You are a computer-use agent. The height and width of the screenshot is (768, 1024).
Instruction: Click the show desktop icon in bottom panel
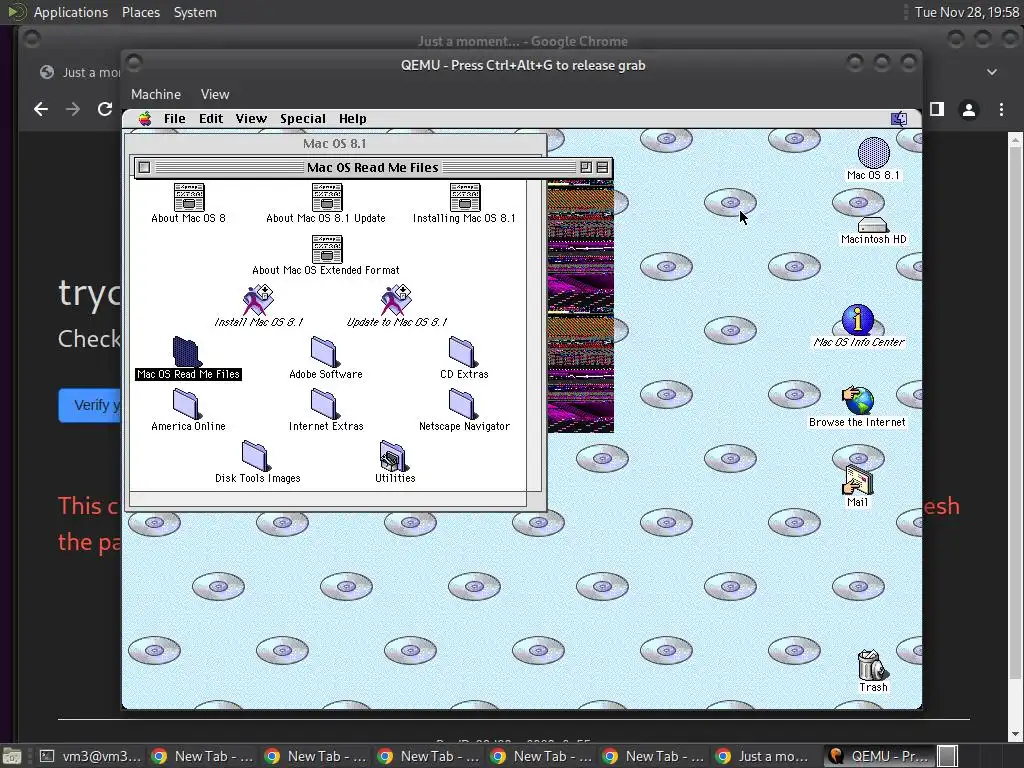pyautogui.click(x=12, y=756)
